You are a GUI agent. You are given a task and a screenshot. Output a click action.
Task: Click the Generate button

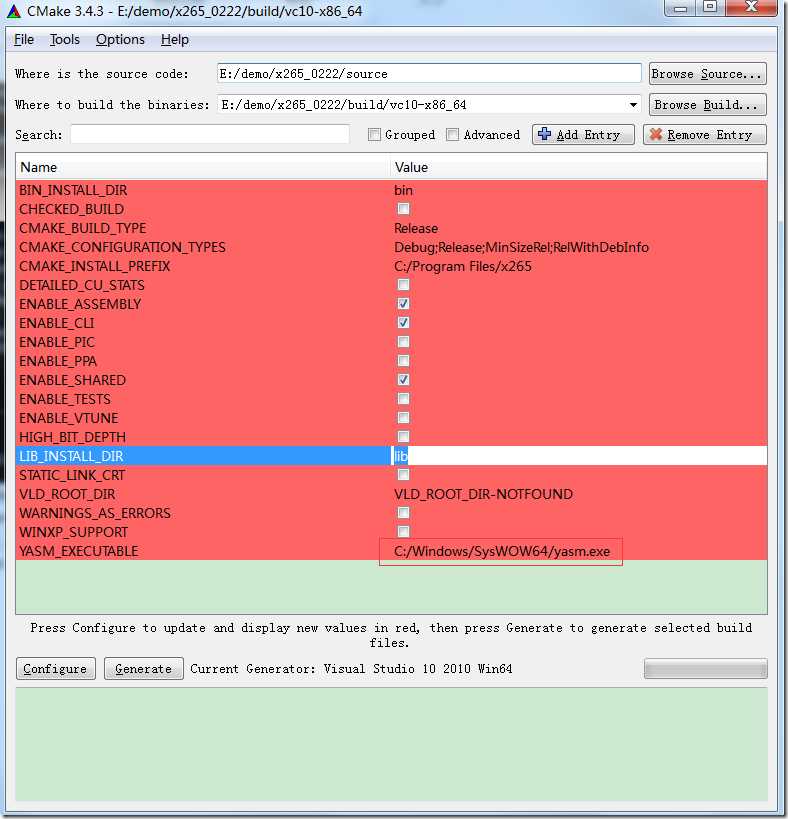pos(144,669)
